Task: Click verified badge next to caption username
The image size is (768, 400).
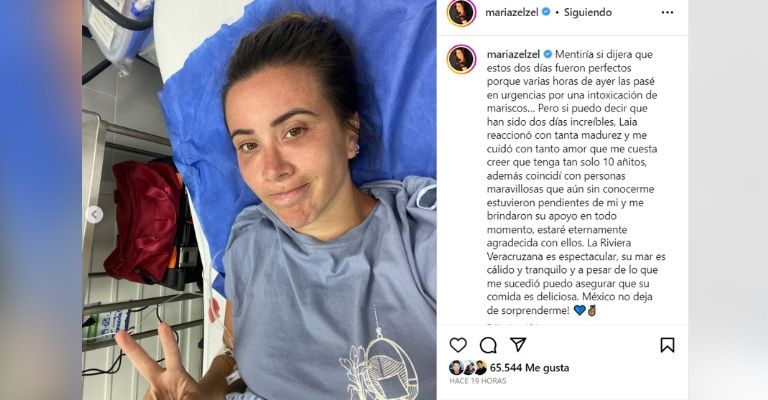Action: [547, 54]
